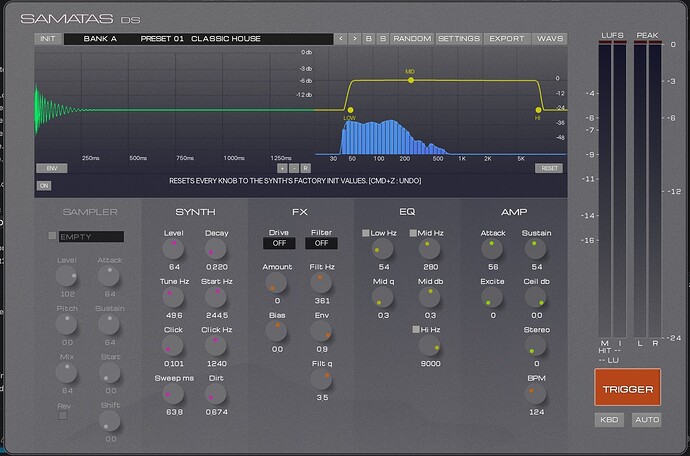Image resolution: width=690 pixels, height=456 pixels.
Task: Open the Filter OFF selector
Action: point(321,243)
